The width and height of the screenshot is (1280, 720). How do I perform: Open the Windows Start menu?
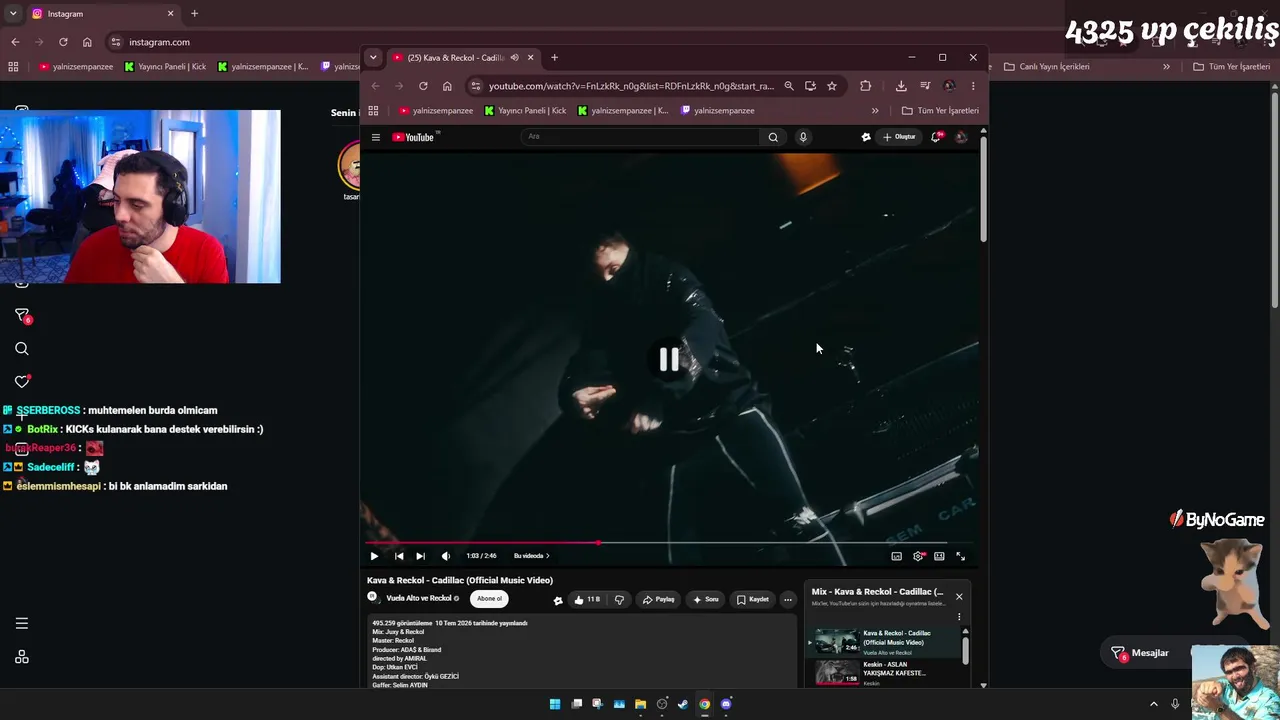coord(555,704)
